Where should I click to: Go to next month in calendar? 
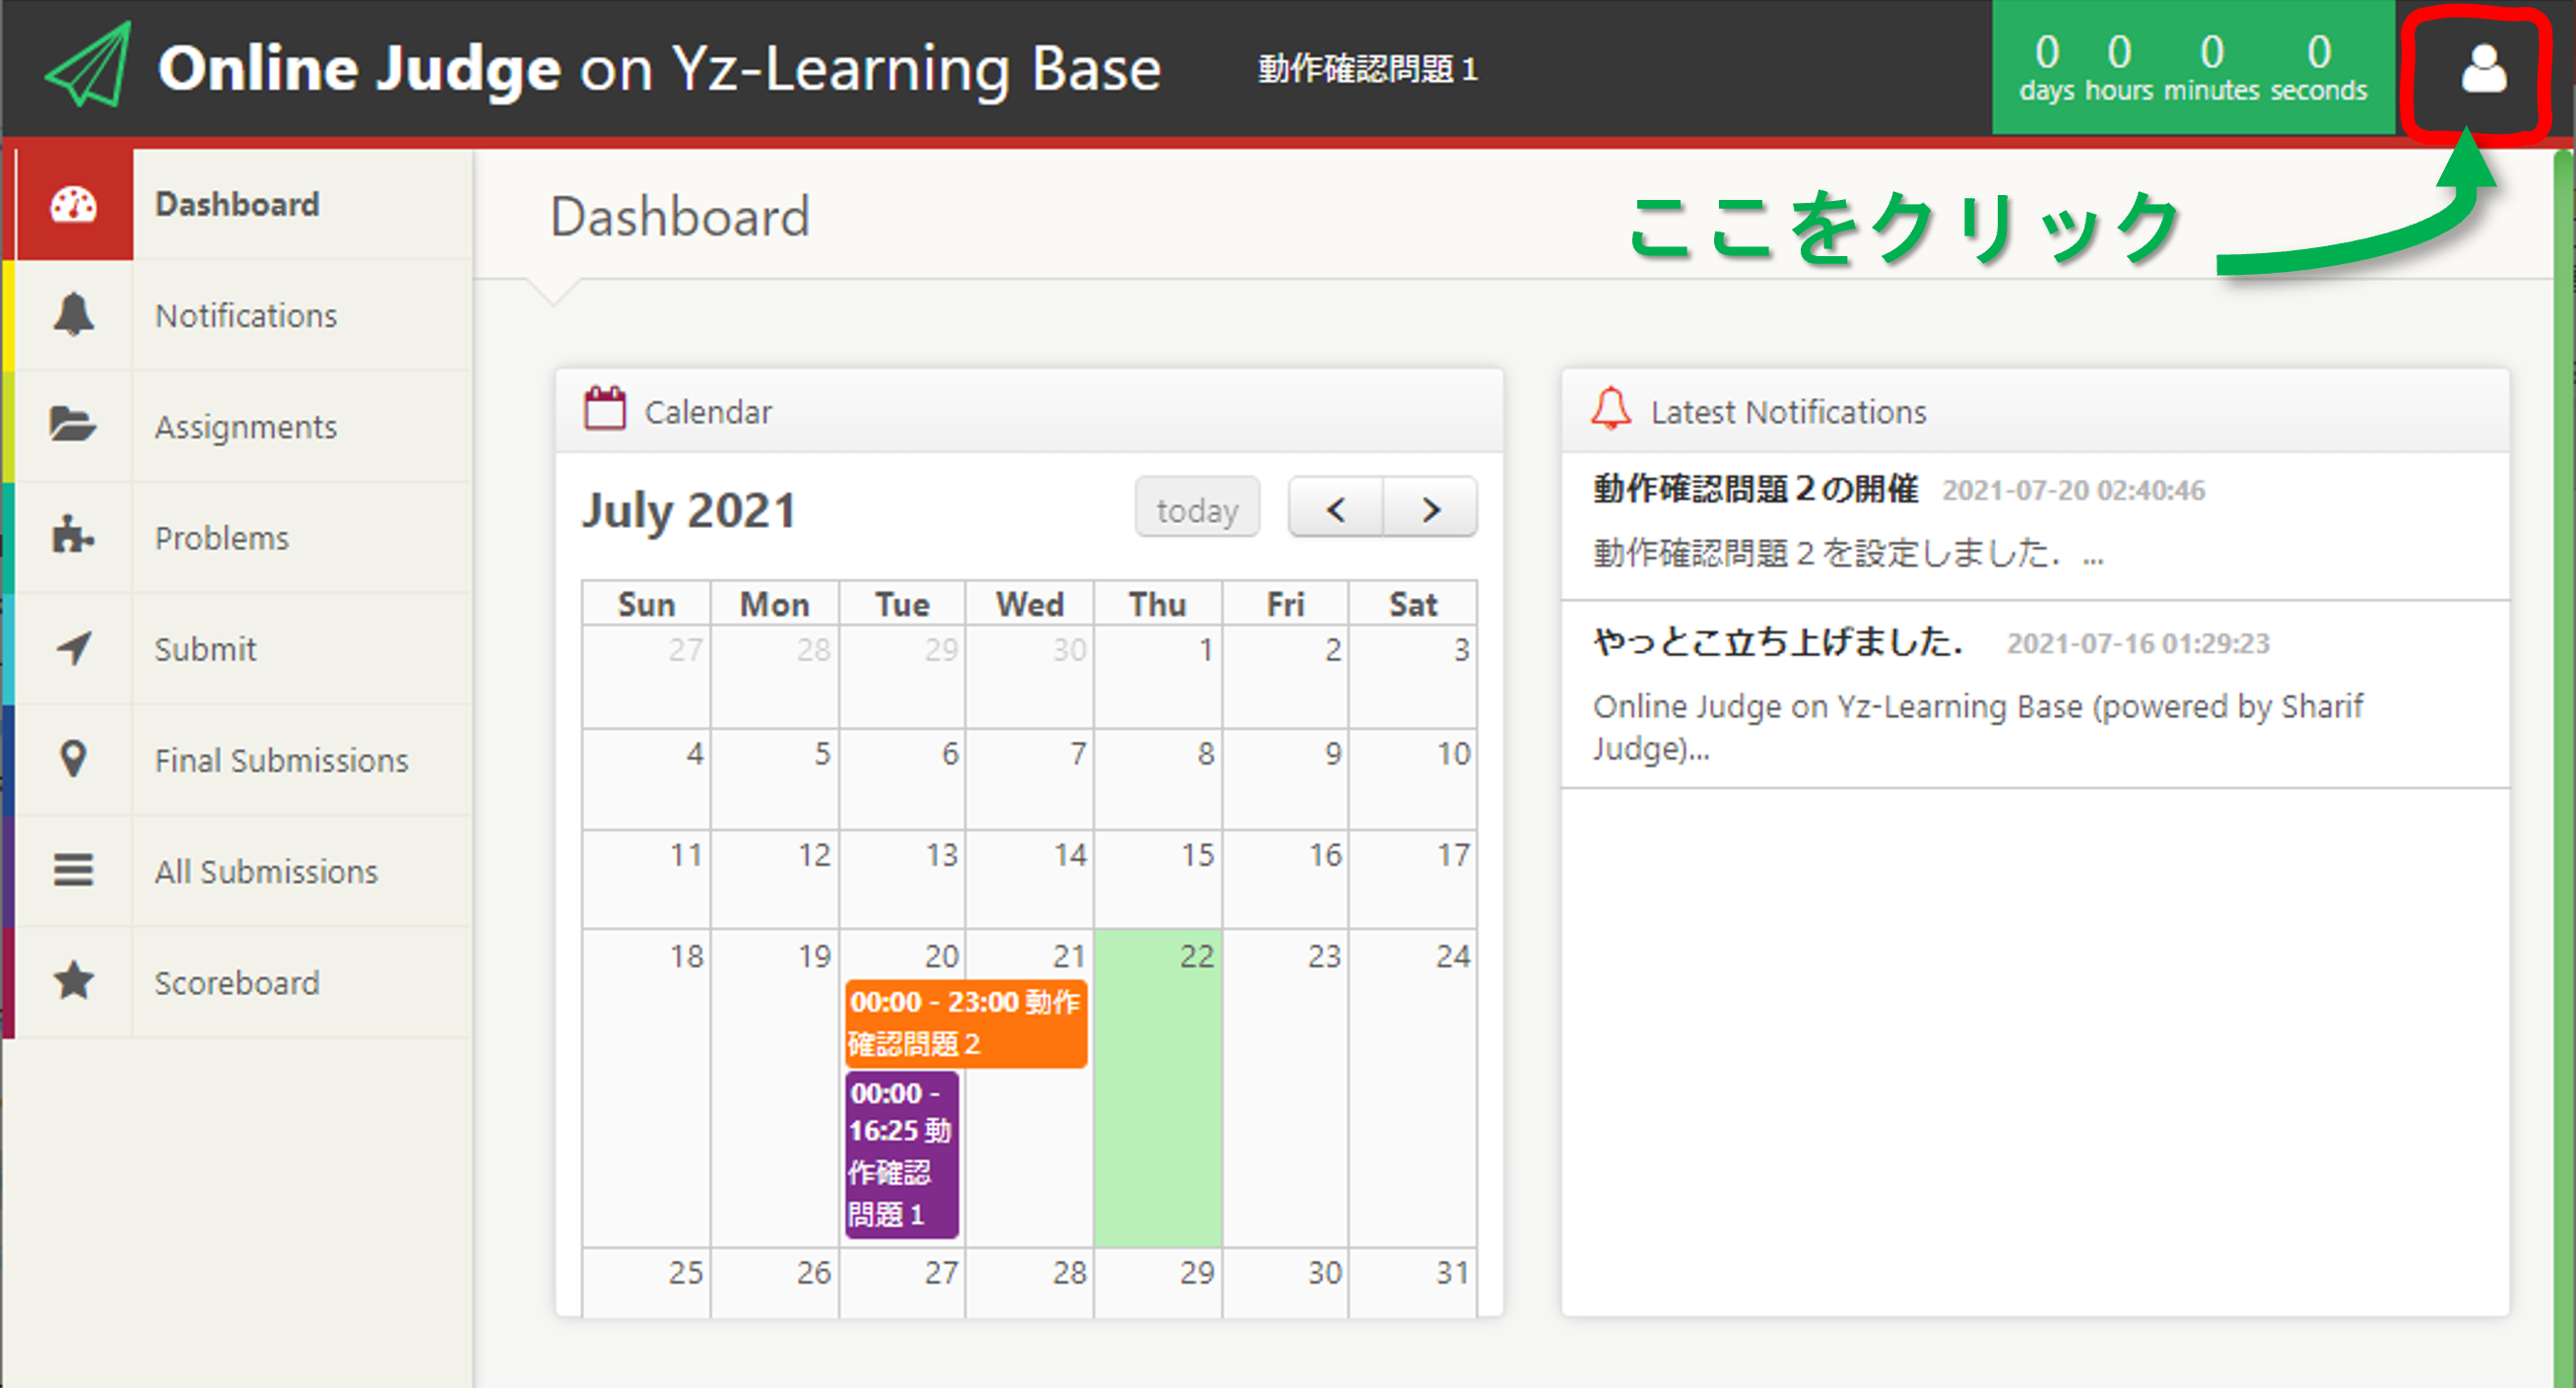(x=1430, y=509)
